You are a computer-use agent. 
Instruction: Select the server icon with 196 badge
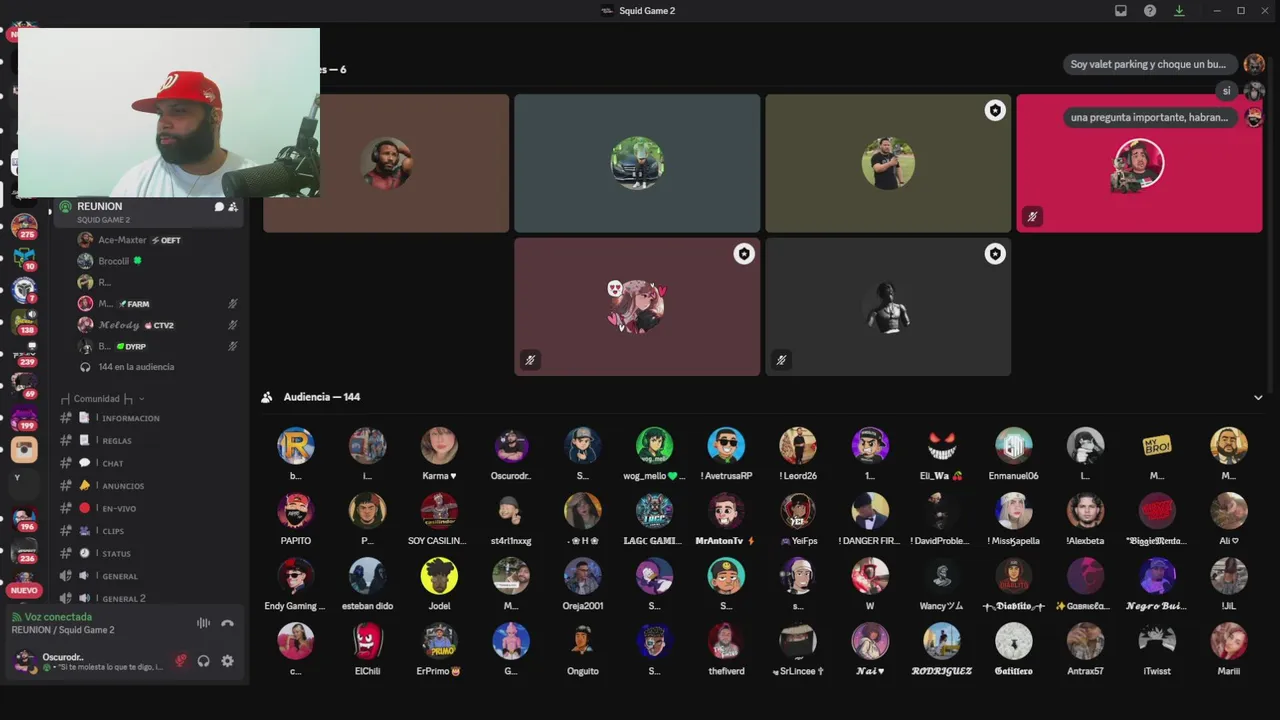pos(24,519)
